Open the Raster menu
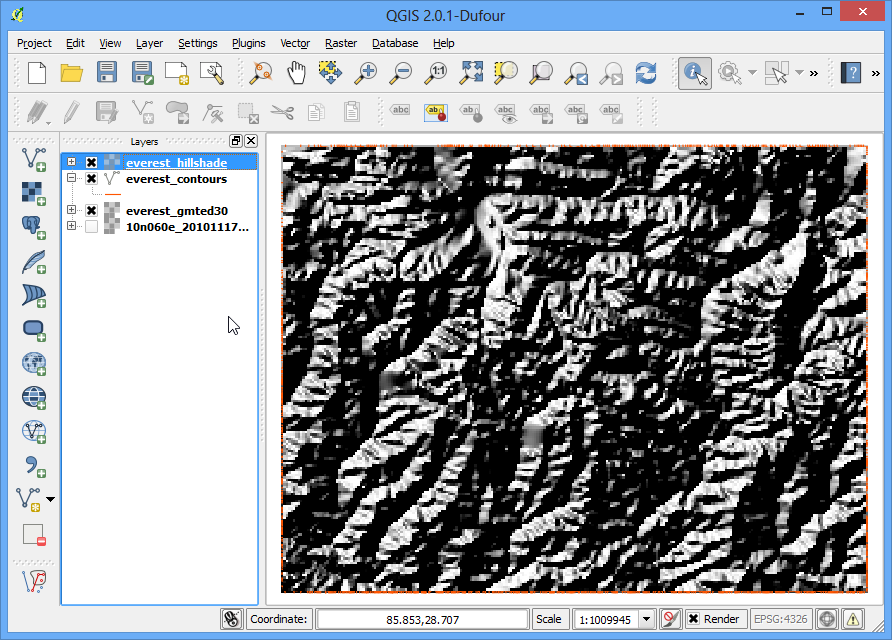Screen dimensions: 892x640 [x=341, y=43]
